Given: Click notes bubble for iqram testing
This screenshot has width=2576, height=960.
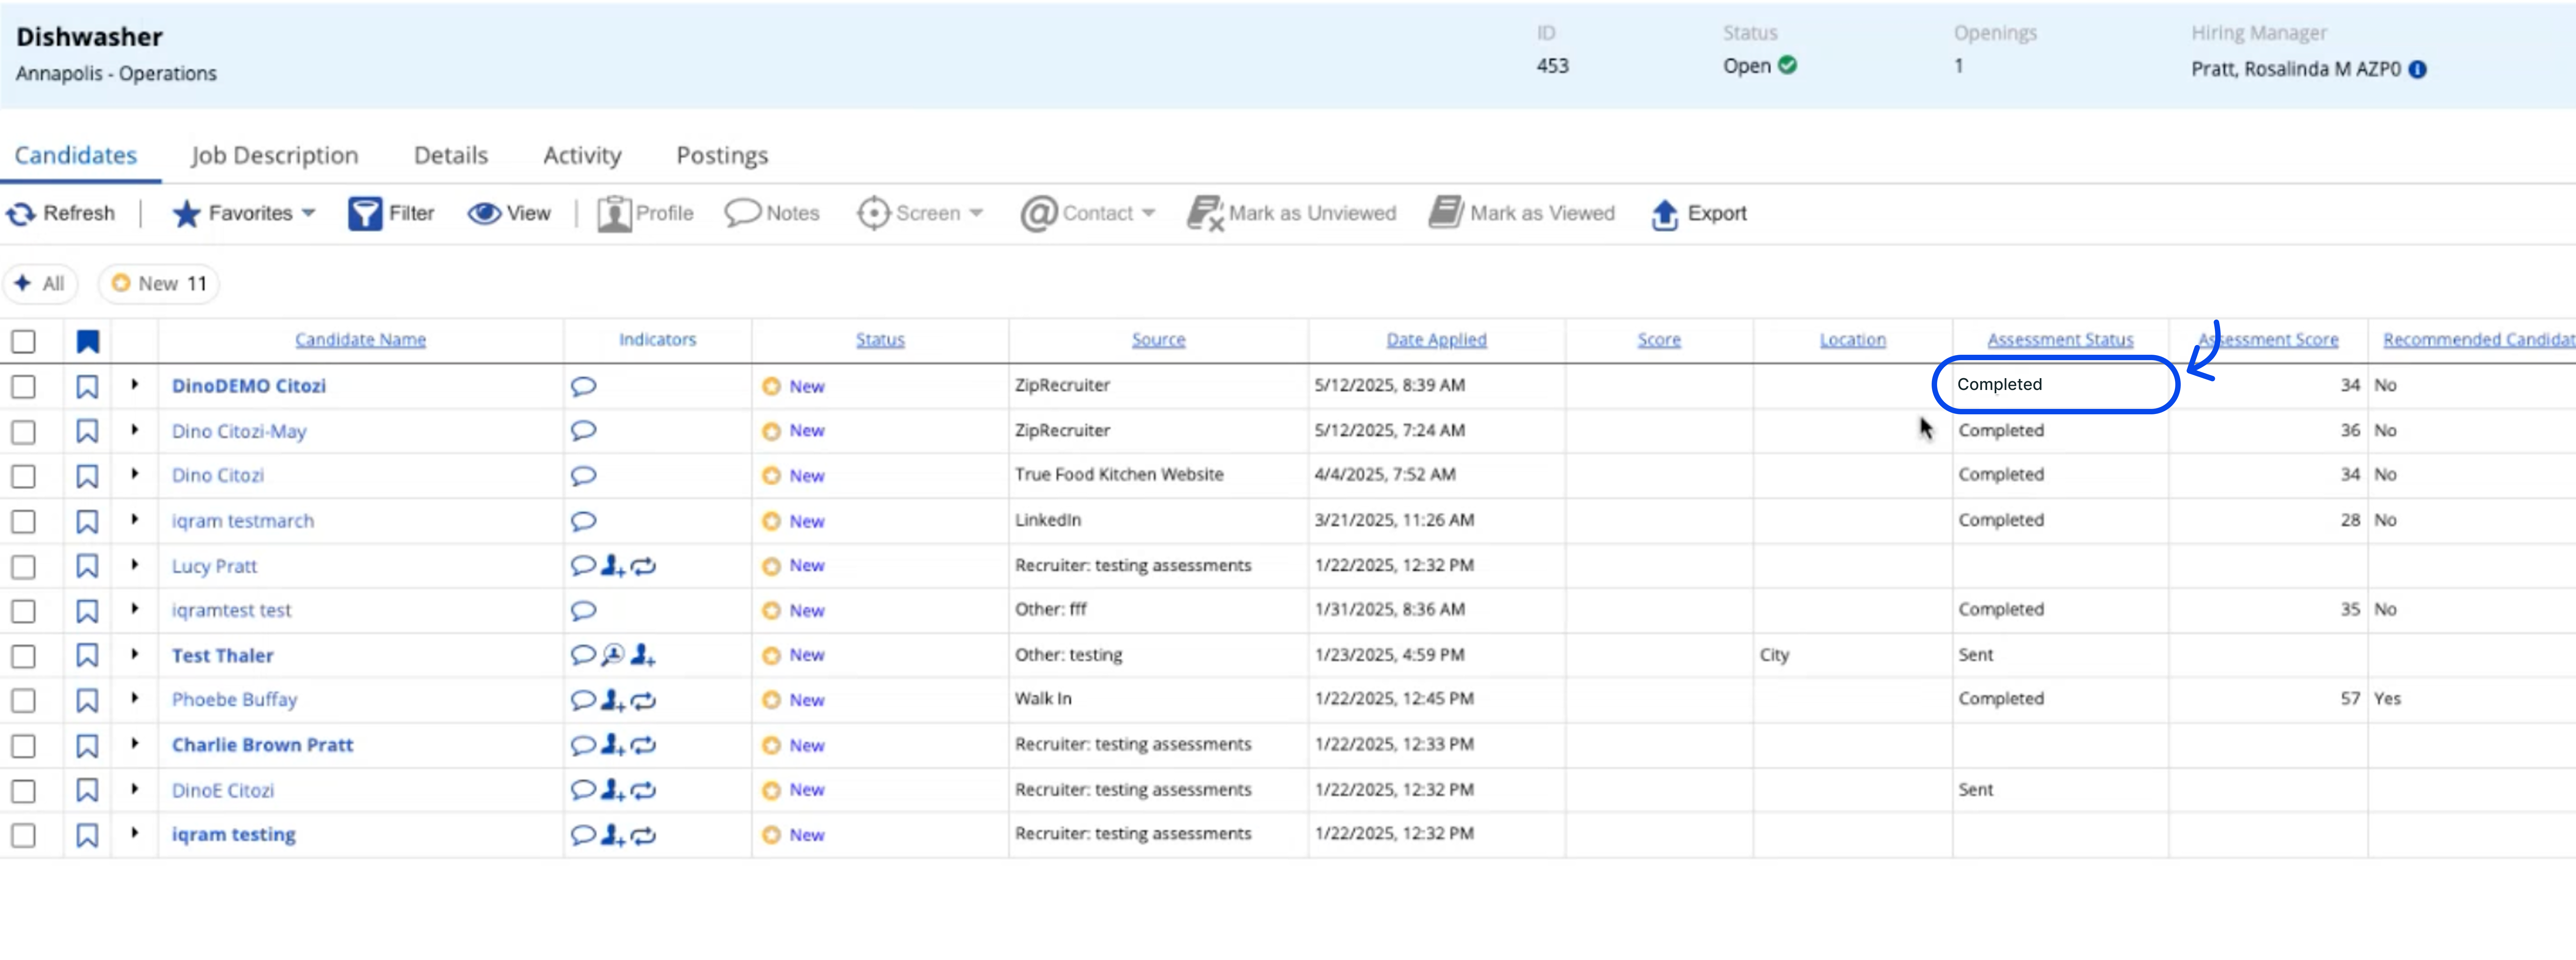Looking at the screenshot, I should (x=583, y=835).
